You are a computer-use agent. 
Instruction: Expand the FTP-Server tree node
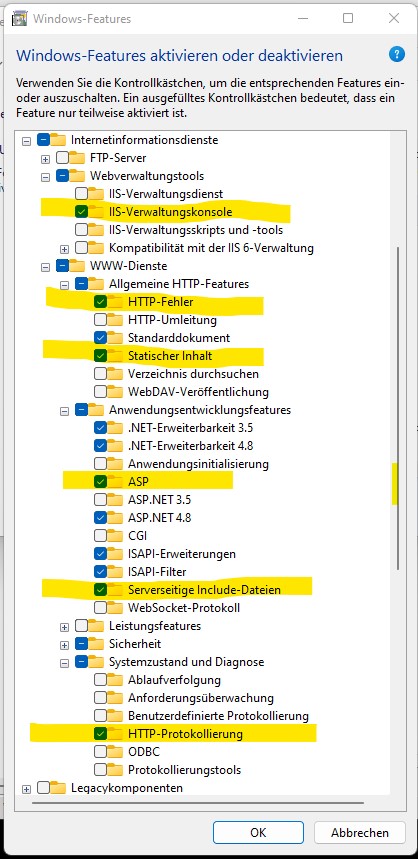45,159
